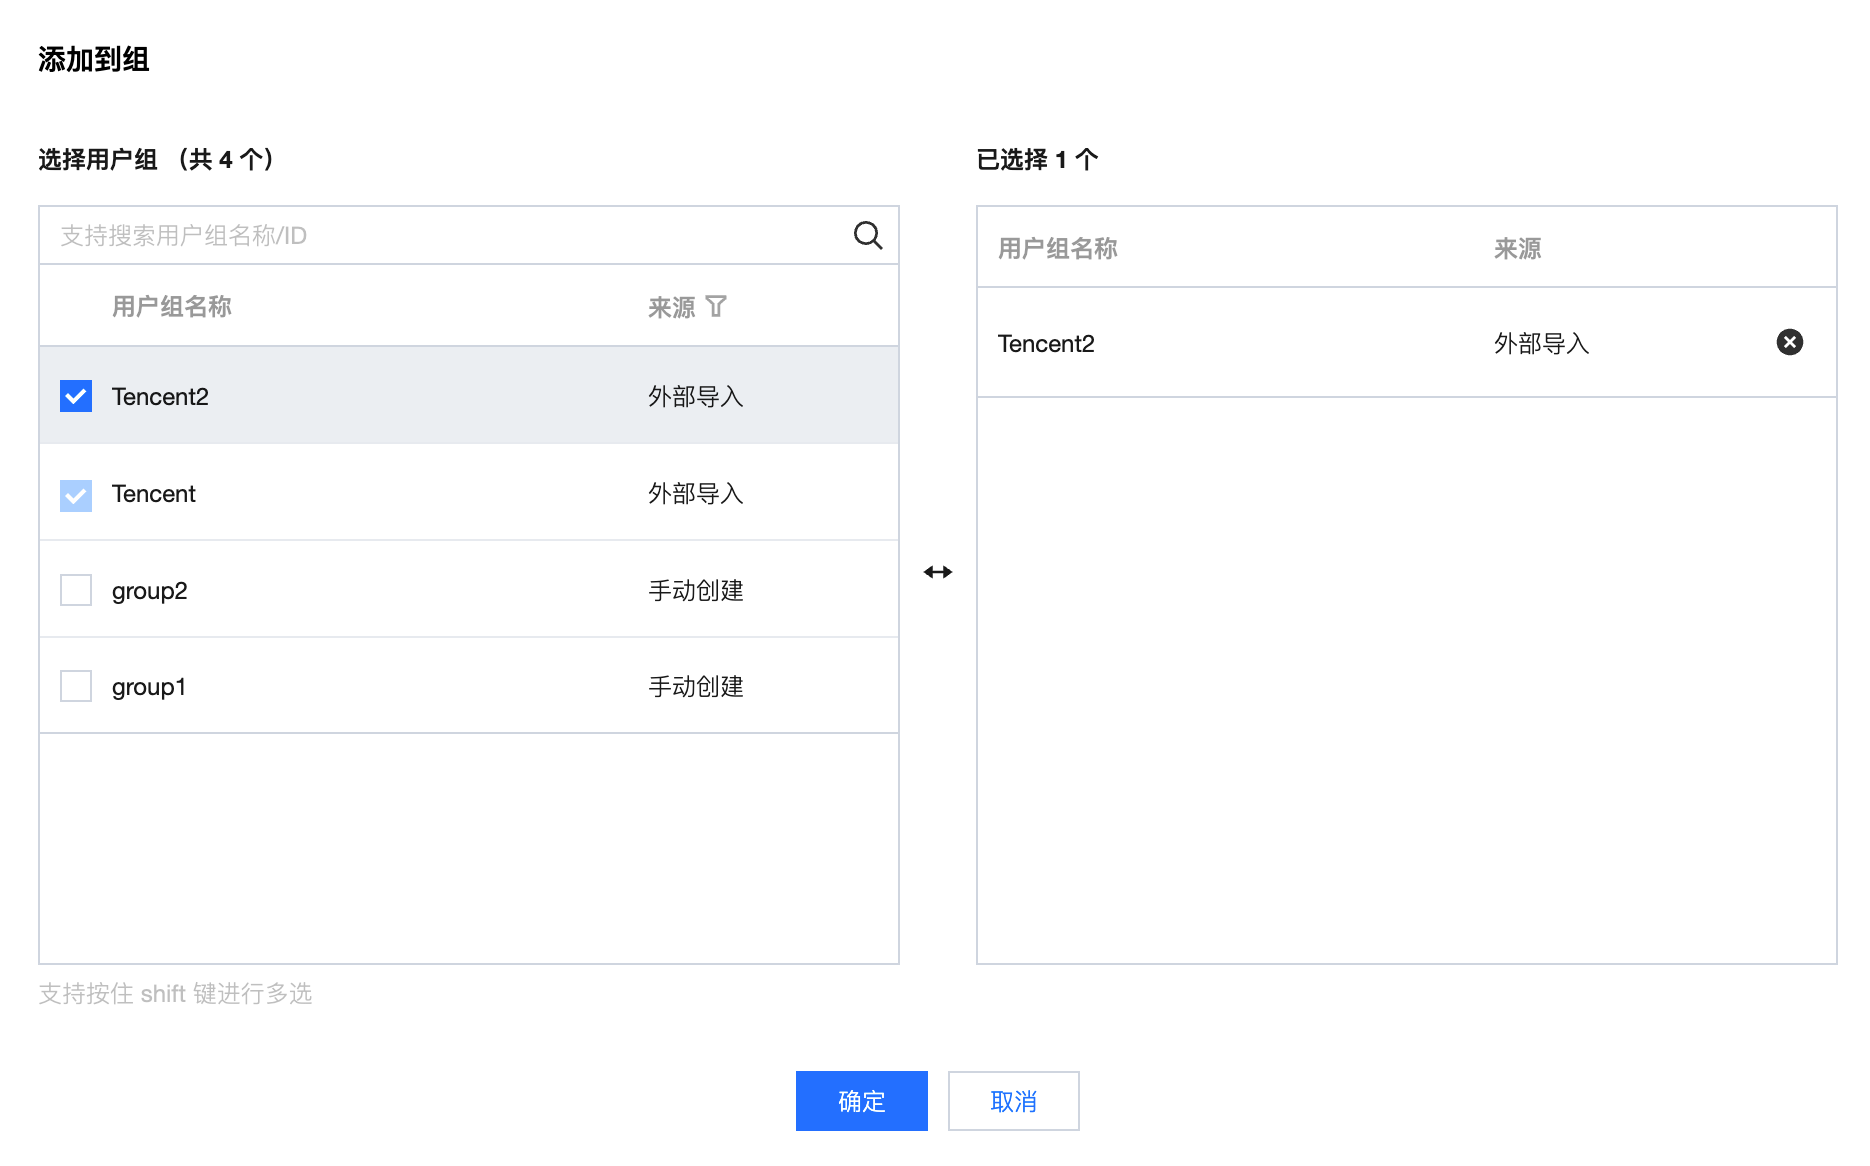Click the 来源 header in left table
This screenshot has width=1870, height=1166.
click(x=671, y=307)
